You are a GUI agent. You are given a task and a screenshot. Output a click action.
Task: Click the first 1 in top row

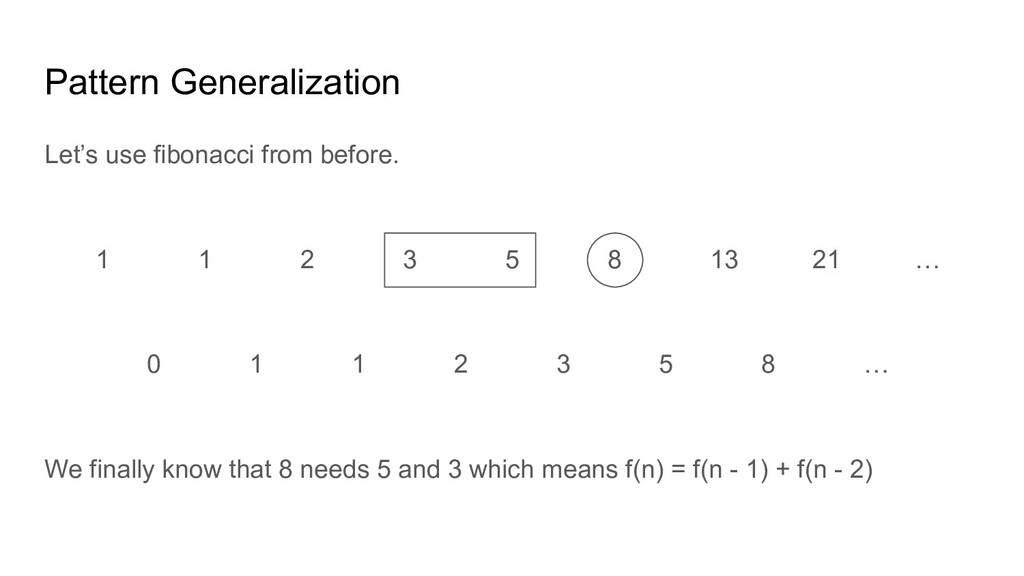tap(103, 260)
